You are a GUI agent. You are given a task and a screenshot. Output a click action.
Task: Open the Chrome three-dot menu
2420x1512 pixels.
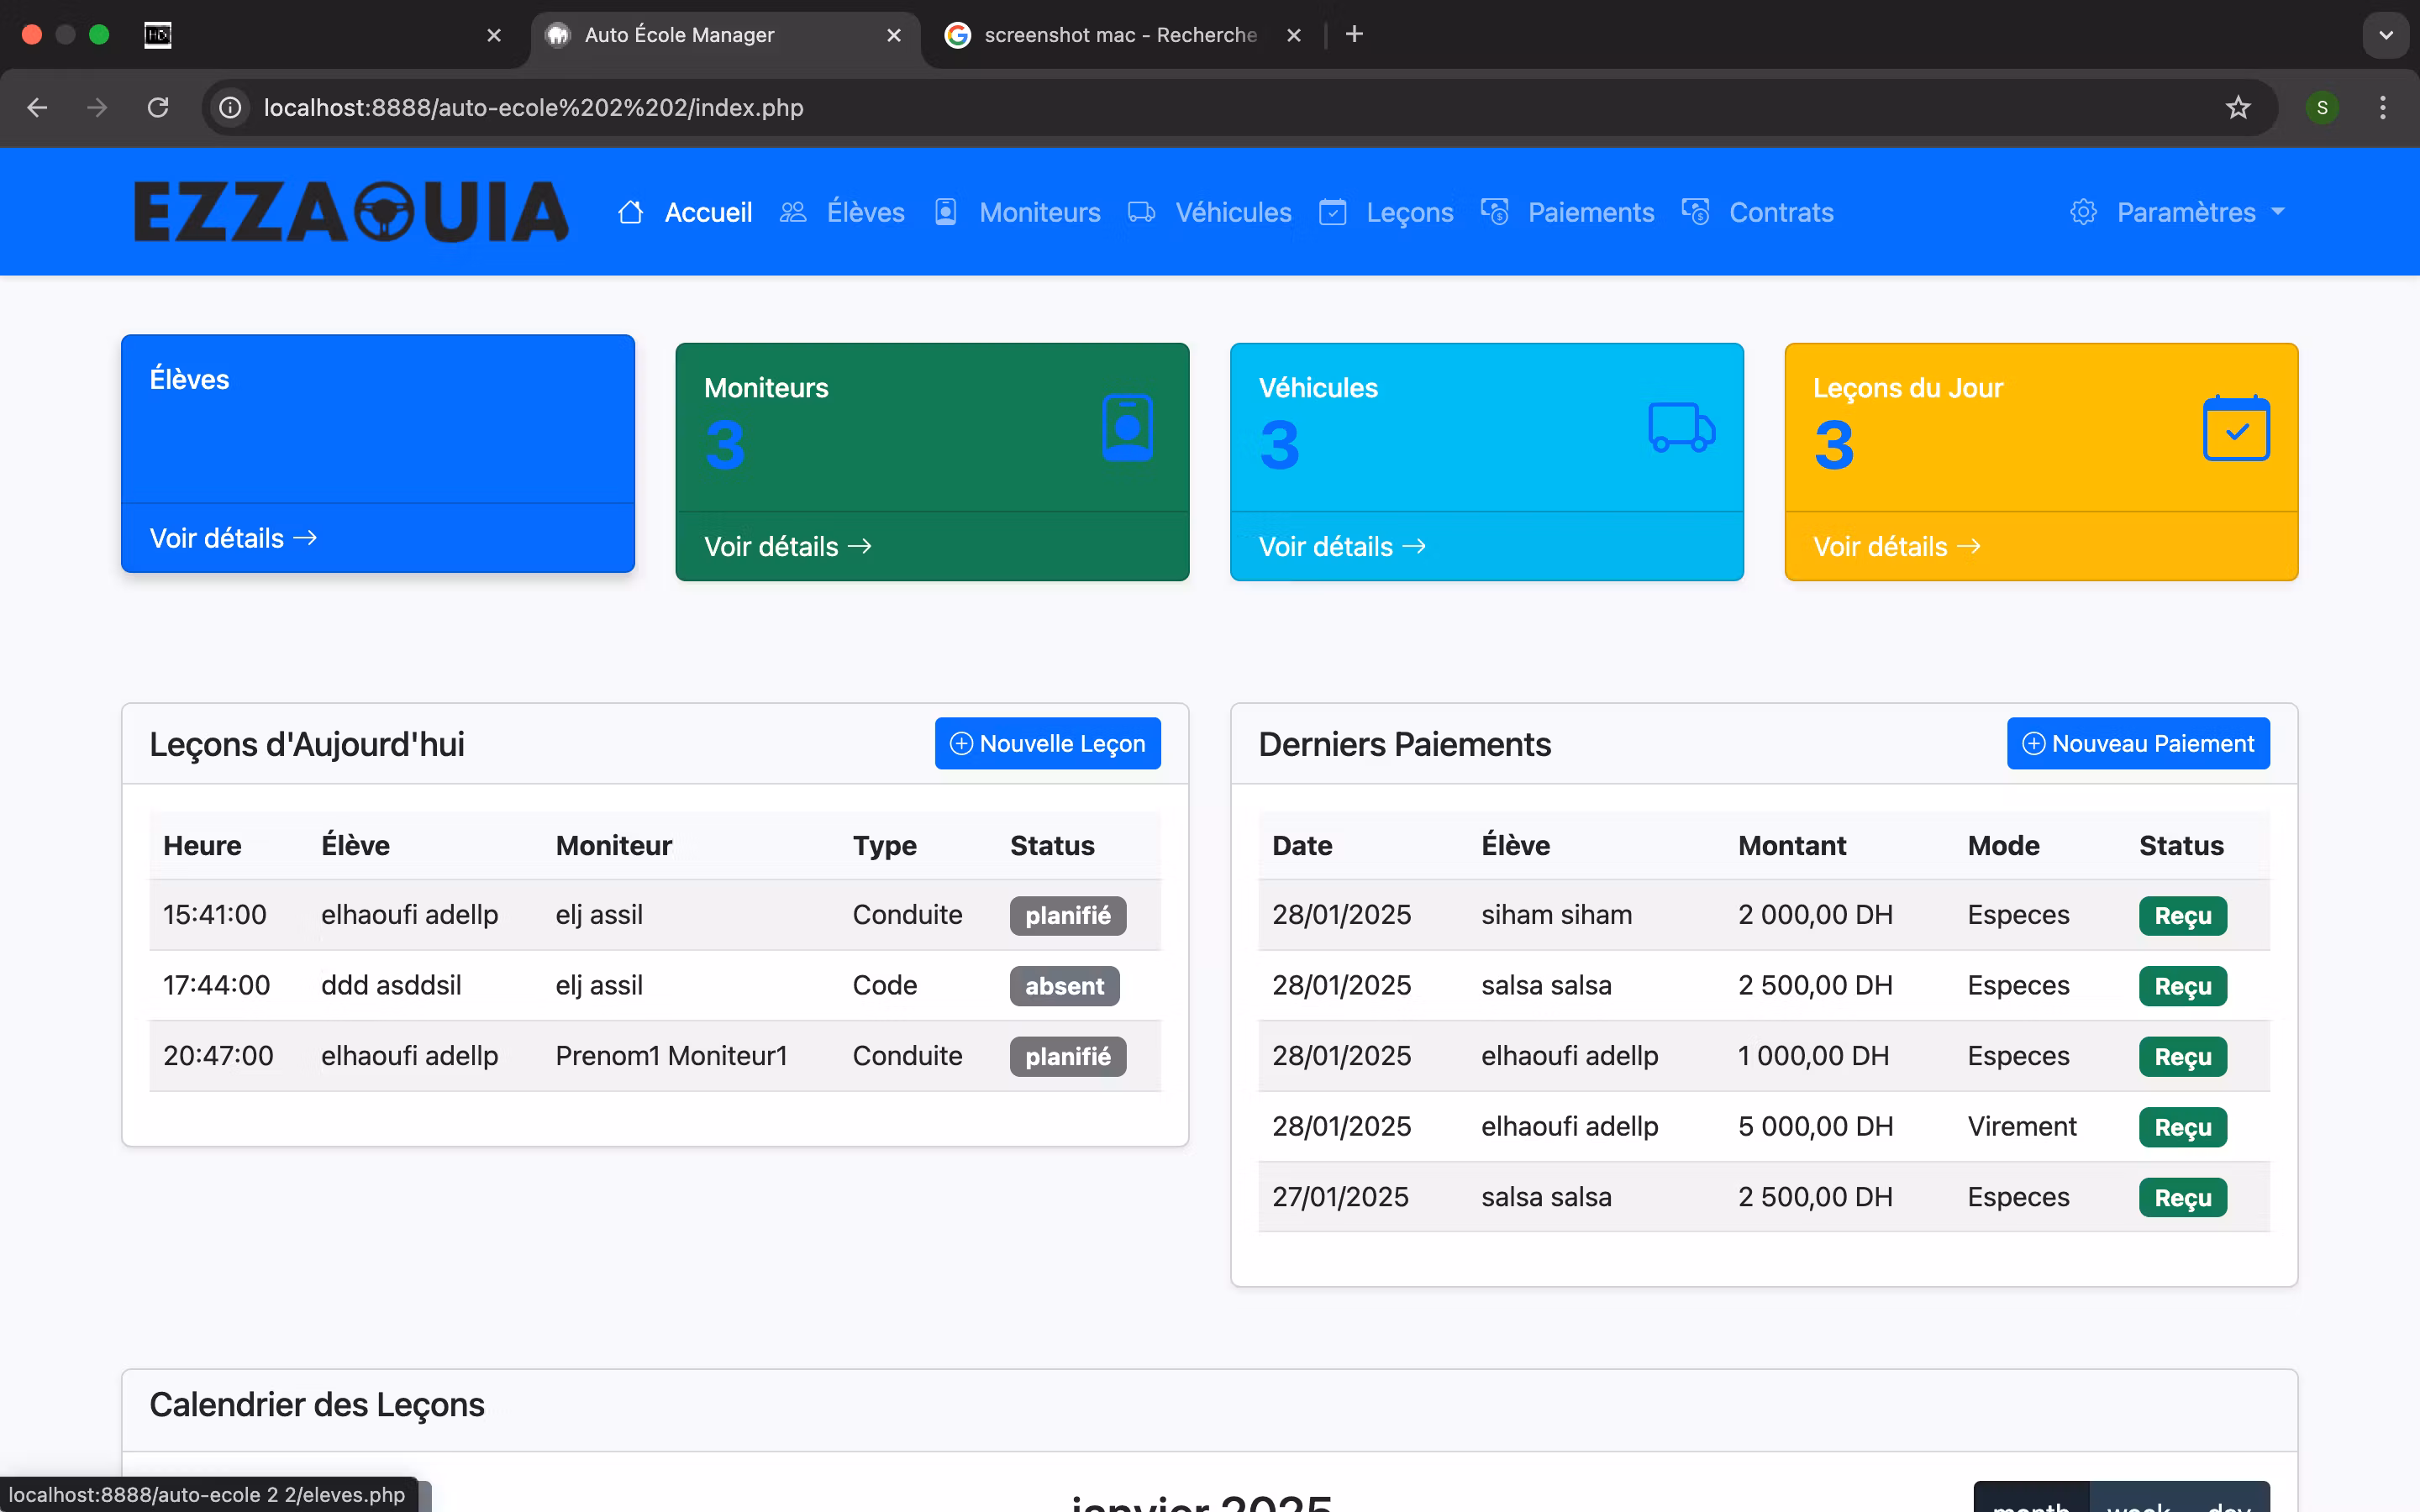point(2383,107)
